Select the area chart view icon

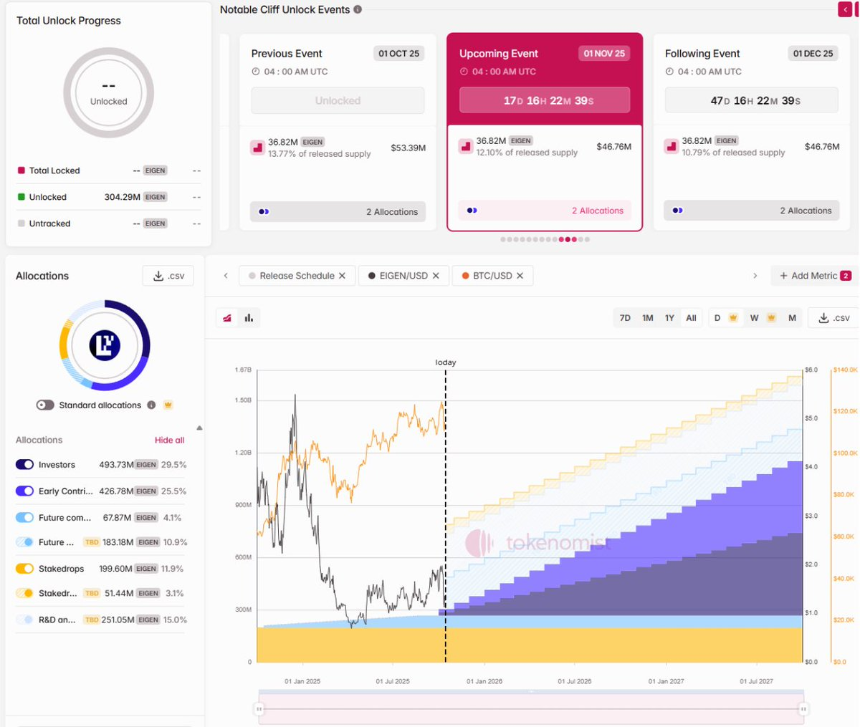coord(228,317)
